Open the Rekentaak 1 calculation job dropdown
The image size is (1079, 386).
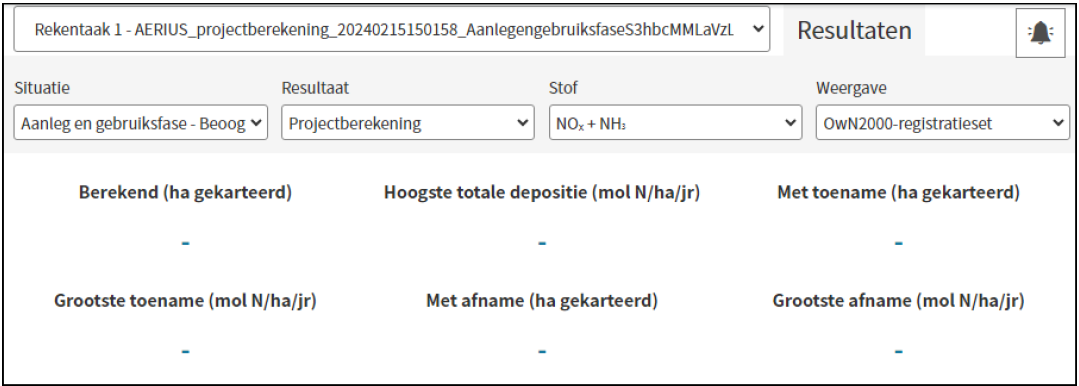click(x=392, y=29)
